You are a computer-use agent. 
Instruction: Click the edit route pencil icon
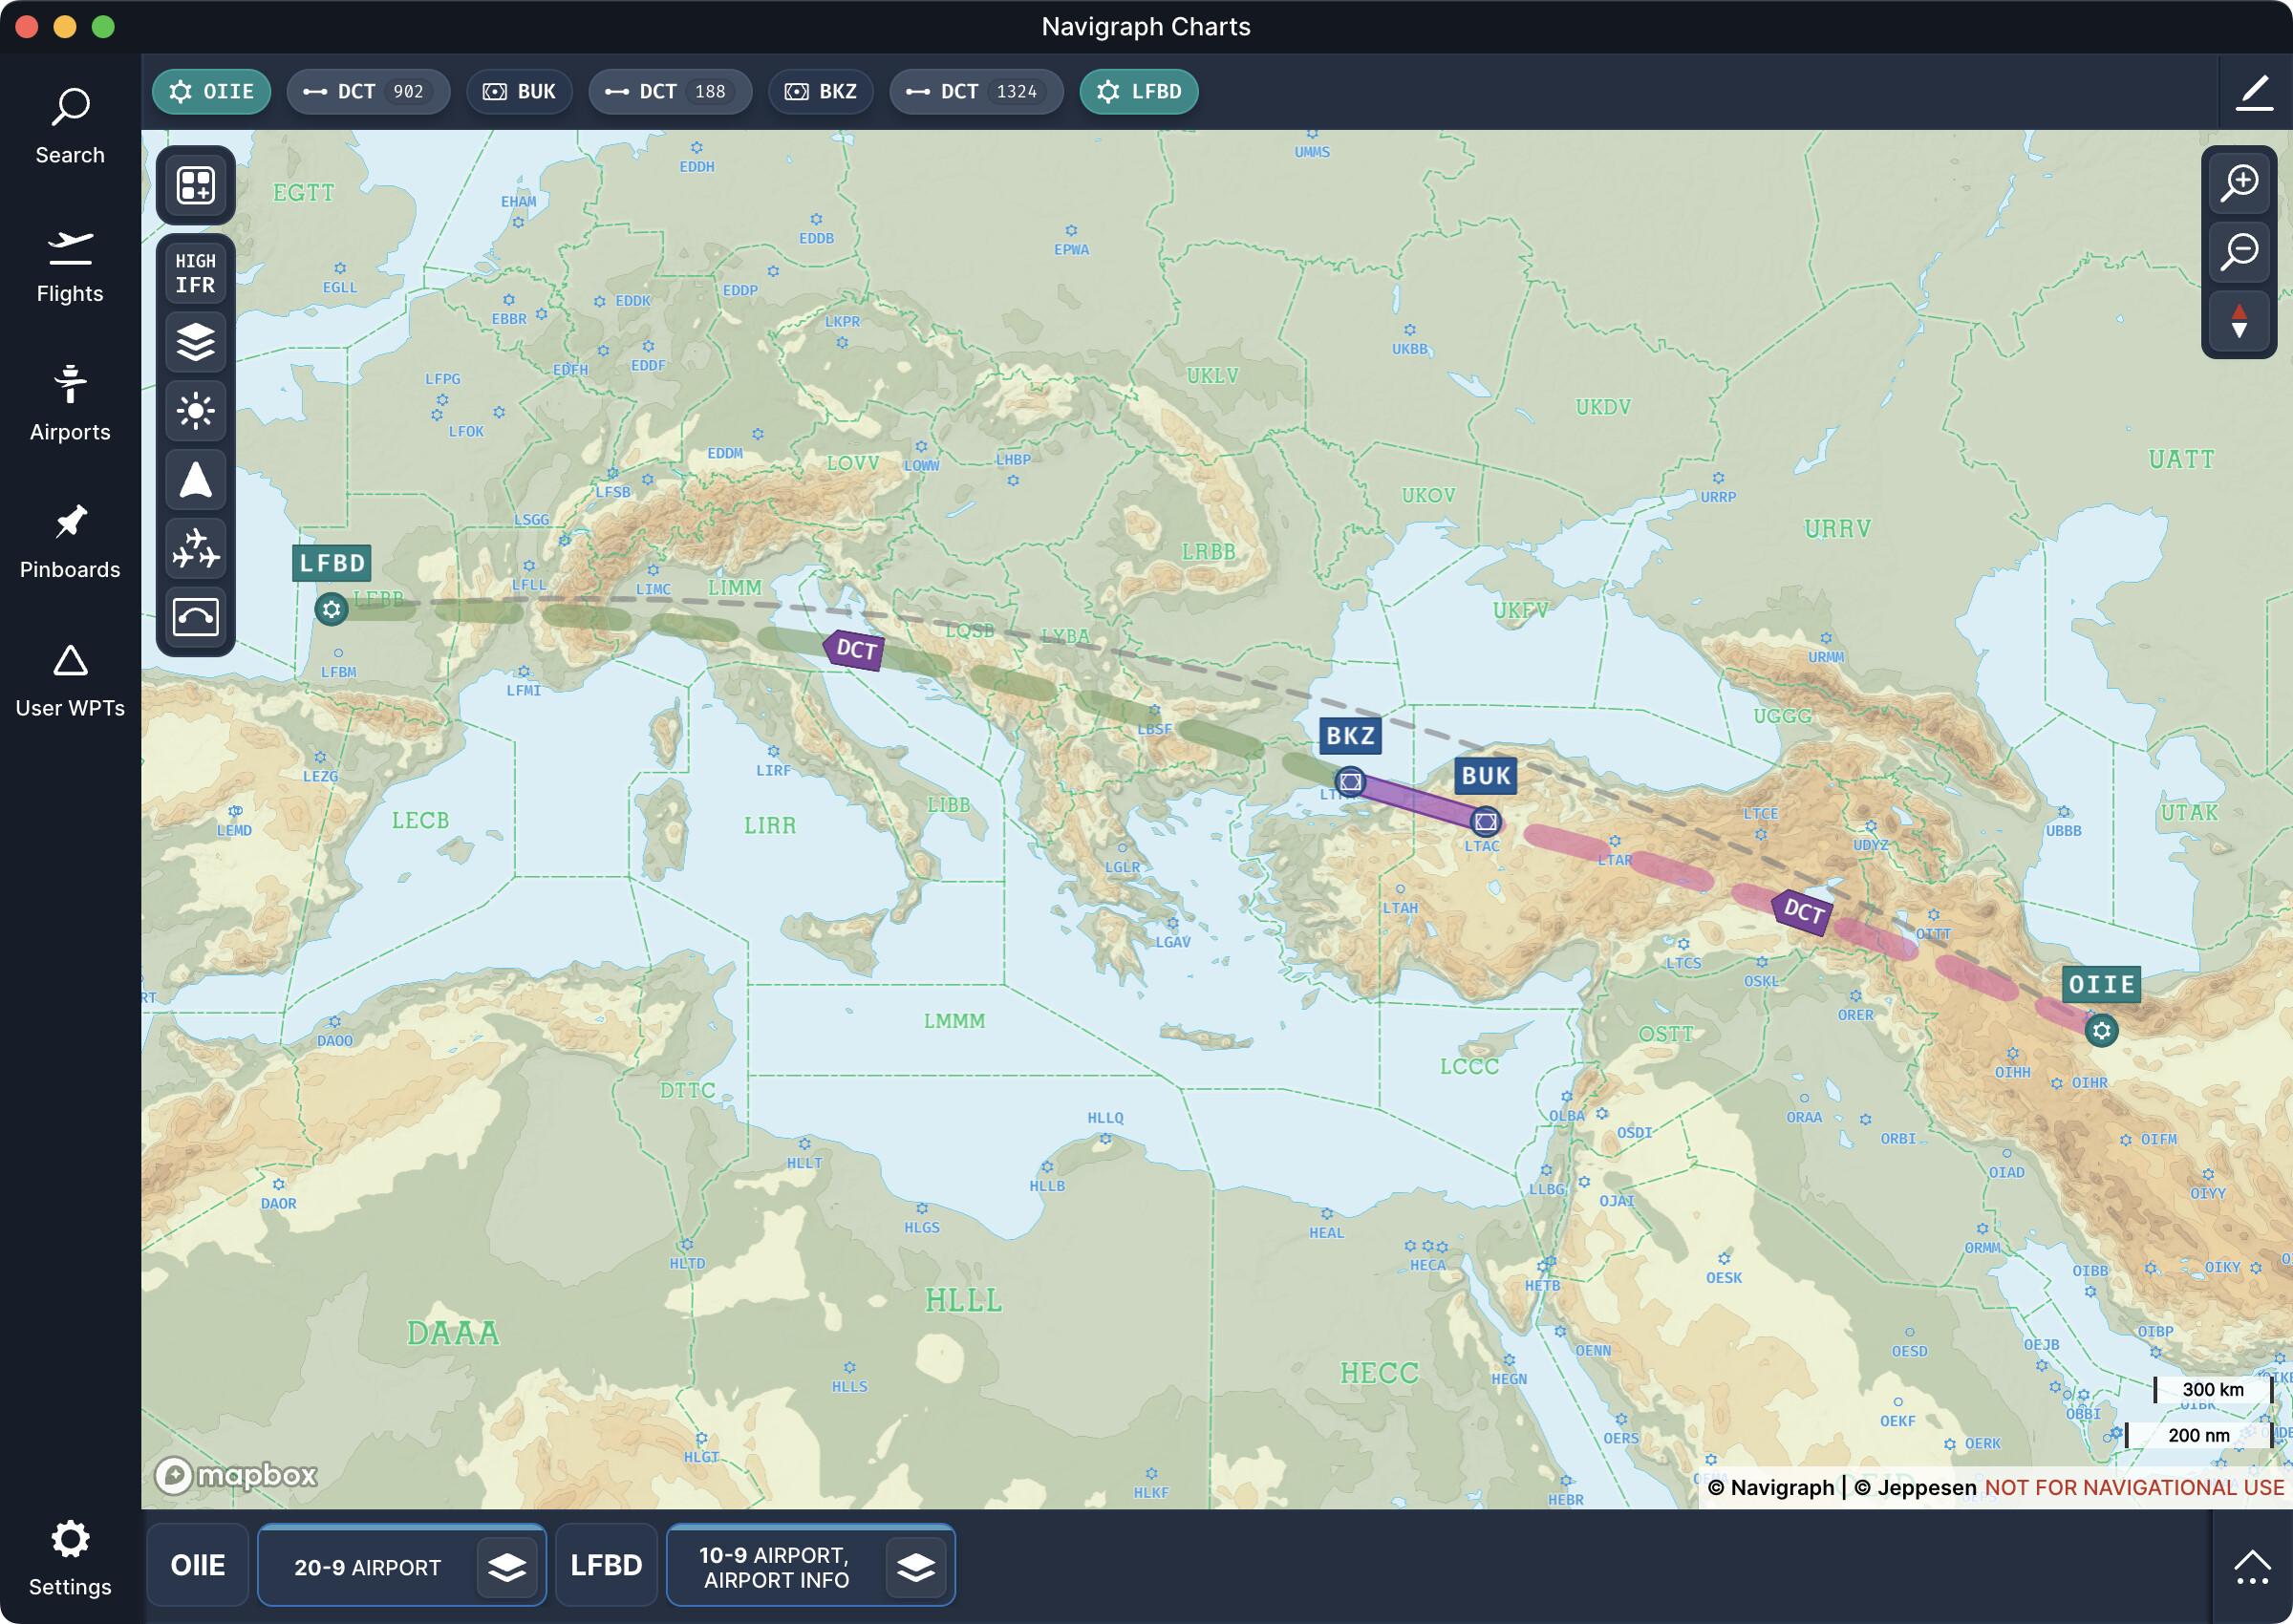click(2255, 92)
